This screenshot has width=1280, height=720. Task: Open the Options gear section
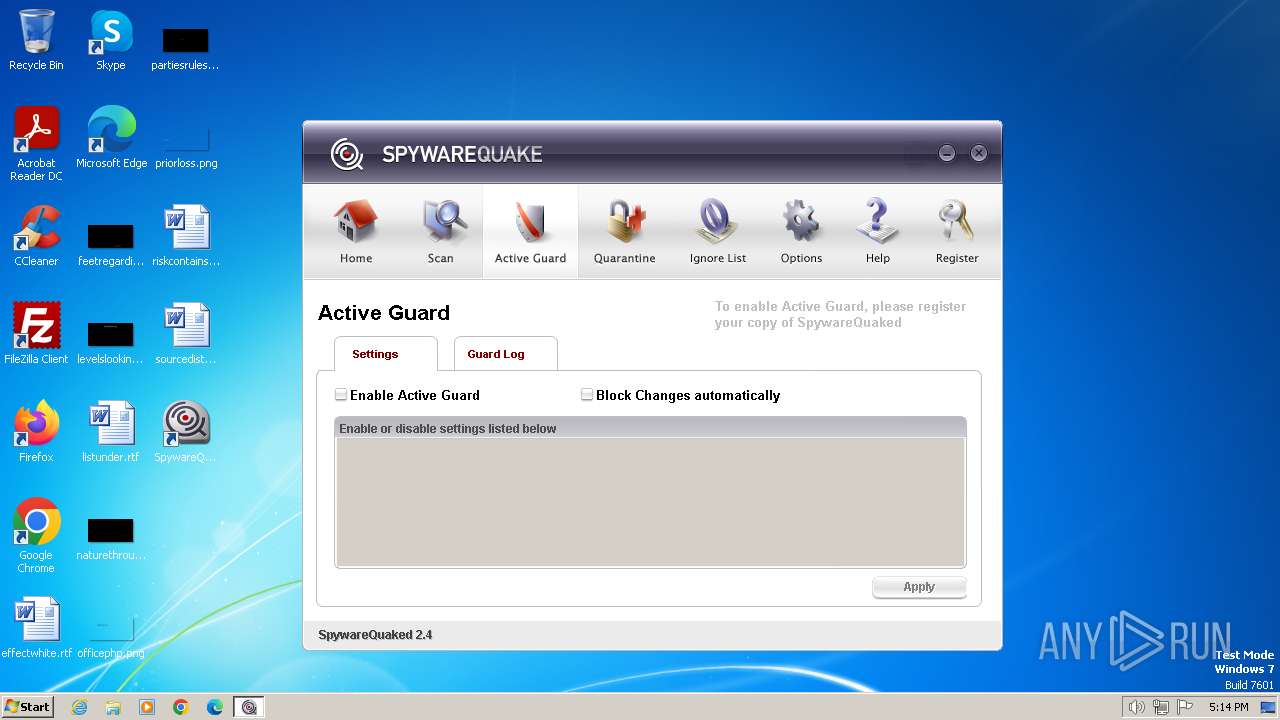[801, 232]
